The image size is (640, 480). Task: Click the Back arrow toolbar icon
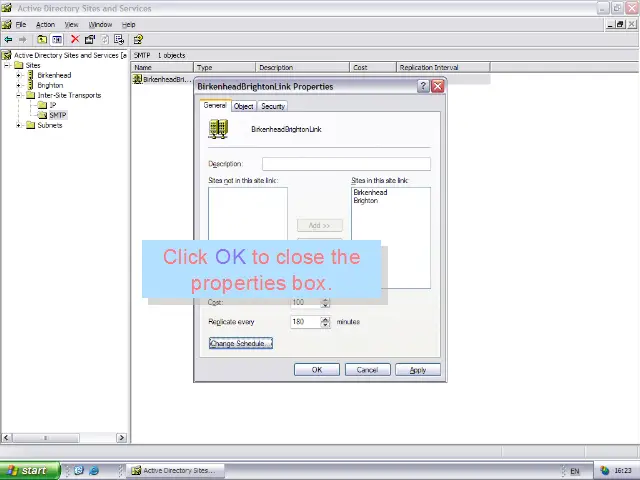pyautogui.click(x=8, y=40)
